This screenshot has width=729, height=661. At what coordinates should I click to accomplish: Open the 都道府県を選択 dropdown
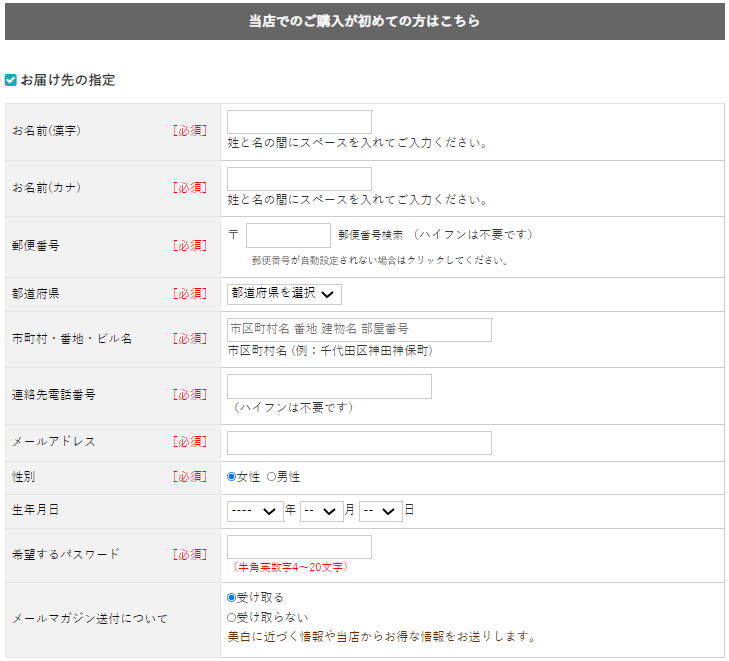click(284, 293)
